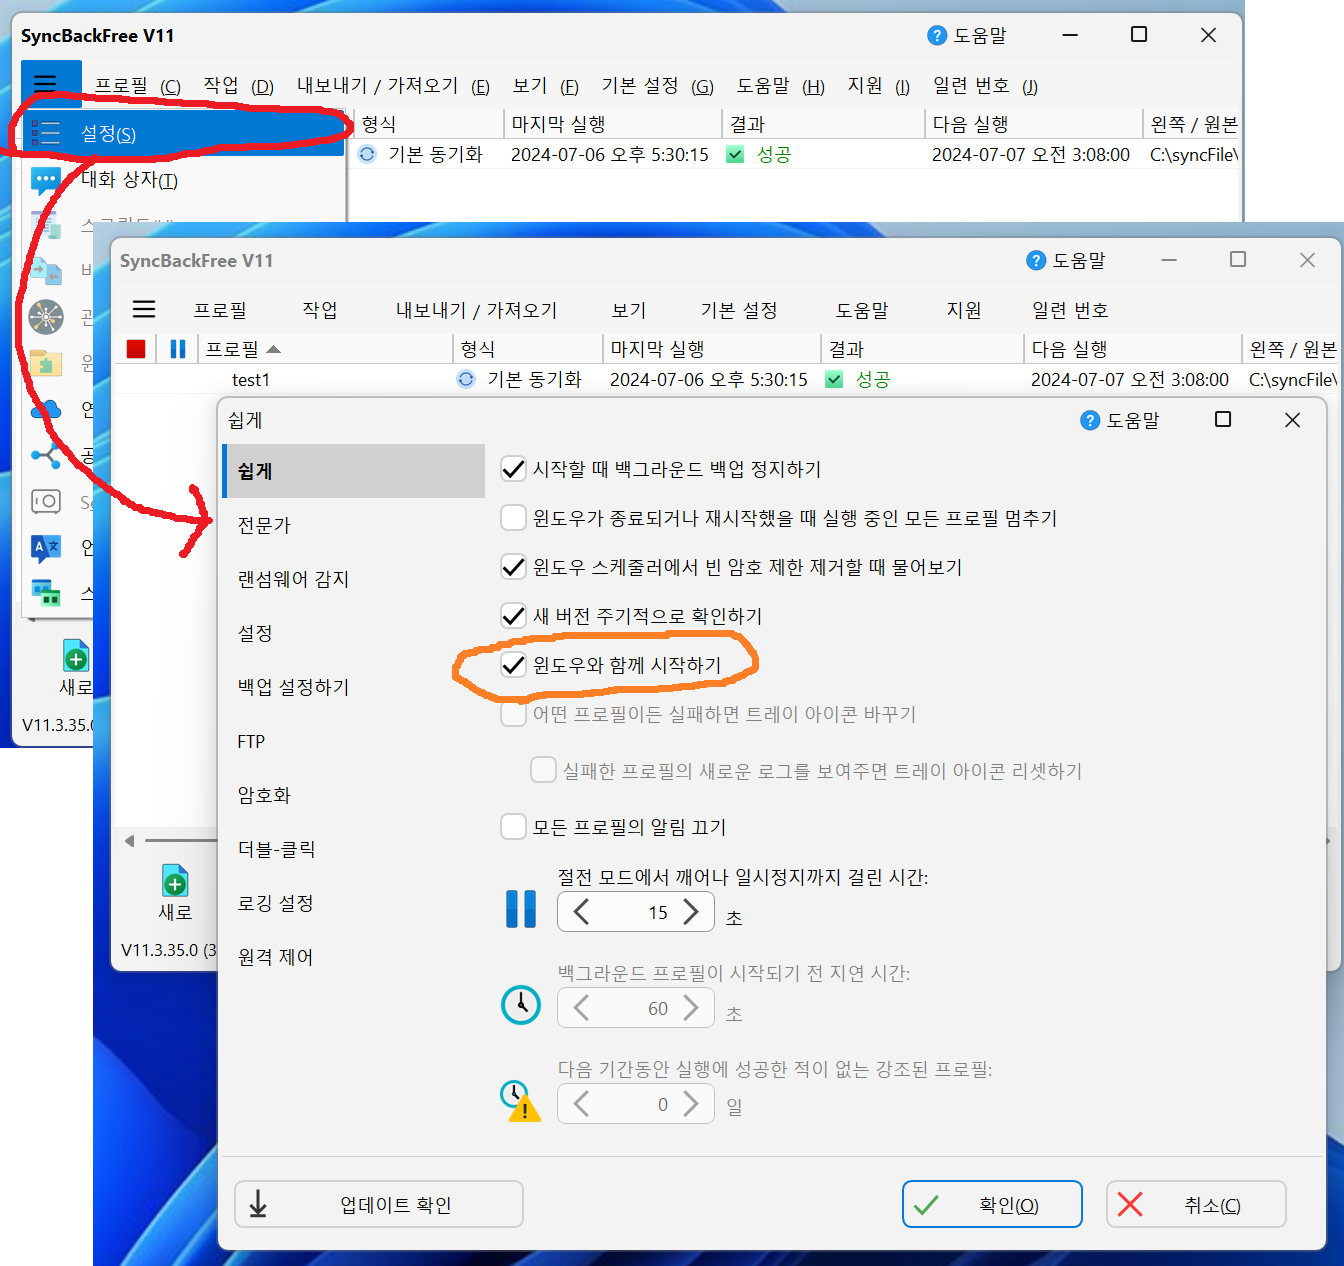Open the 원격 제어 settings tab
The height and width of the screenshot is (1266, 1344).
coord(354,957)
